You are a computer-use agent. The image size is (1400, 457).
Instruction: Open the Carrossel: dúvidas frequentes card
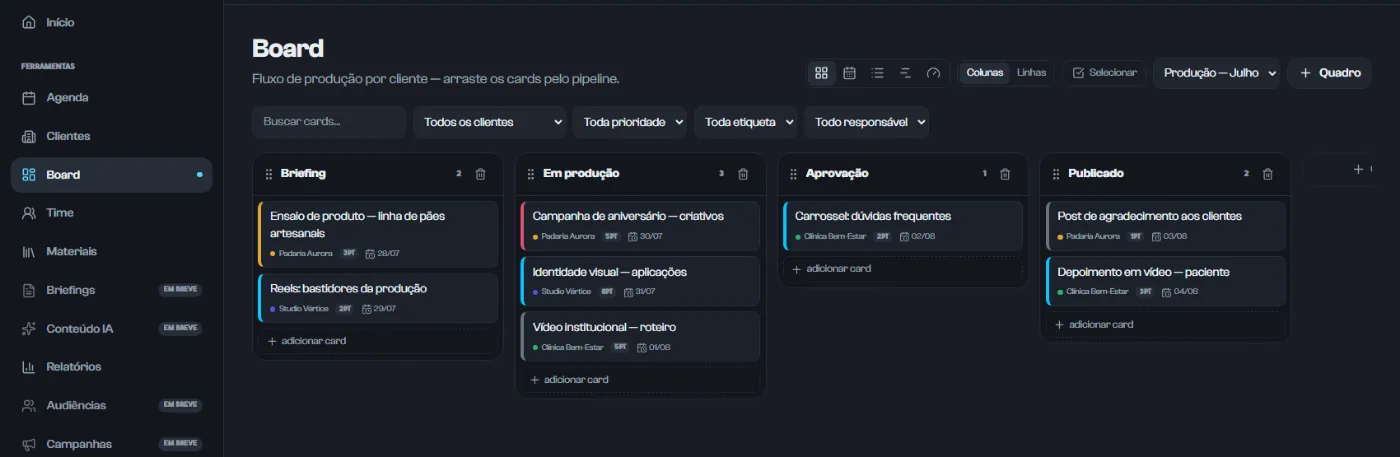pyautogui.click(x=902, y=225)
